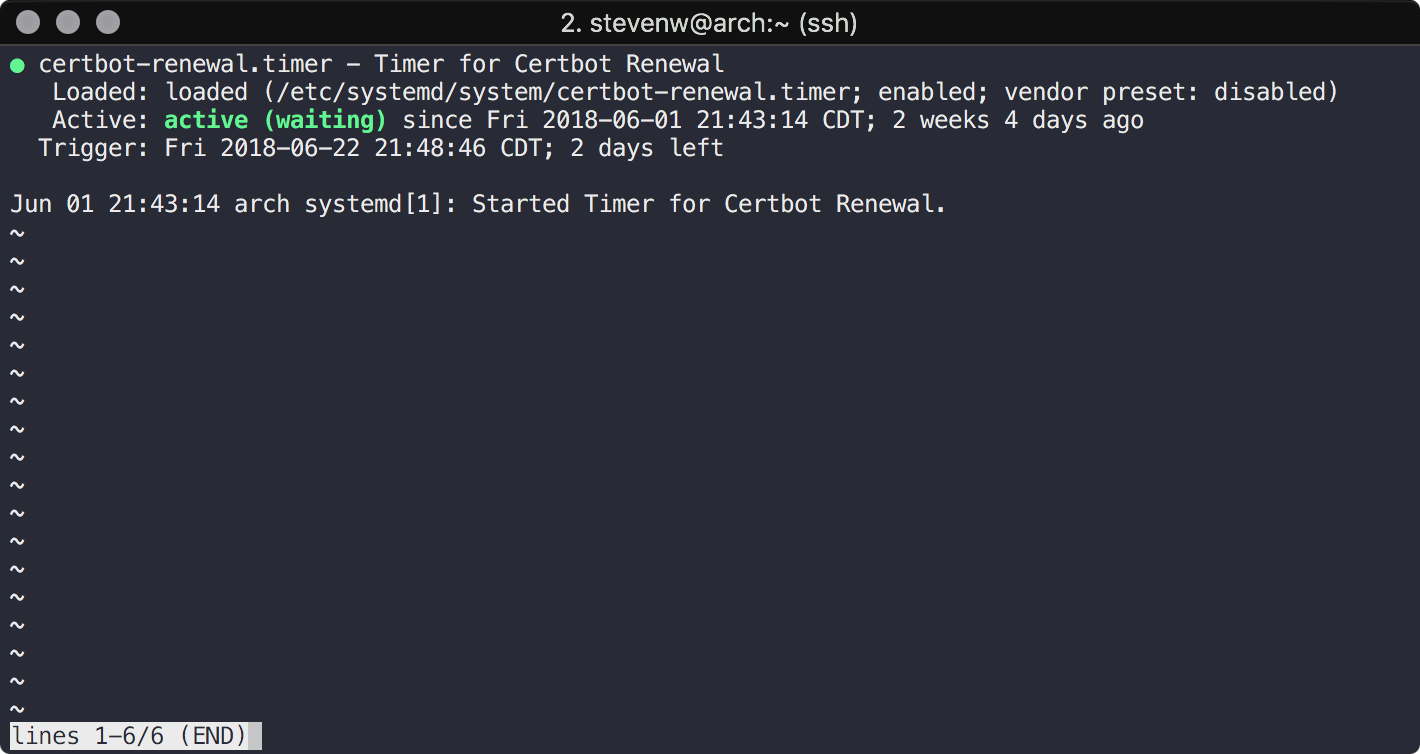Select the file path /etc/systemd/system/certbot-renewal.timer
Image resolution: width=1420 pixels, height=754 pixels.
[560, 91]
